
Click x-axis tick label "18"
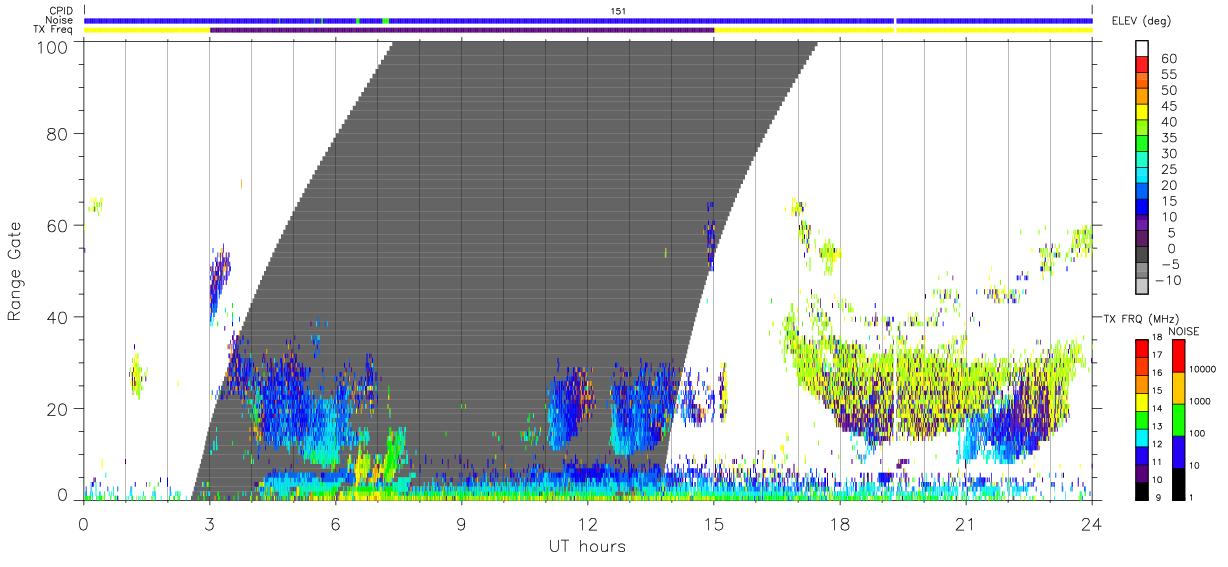(x=839, y=524)
